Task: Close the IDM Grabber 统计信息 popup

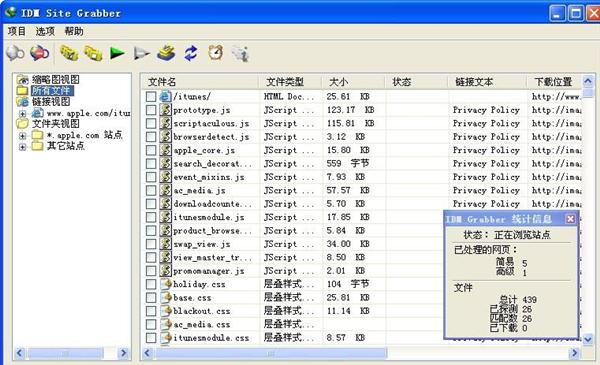Action: coord(570,219)
